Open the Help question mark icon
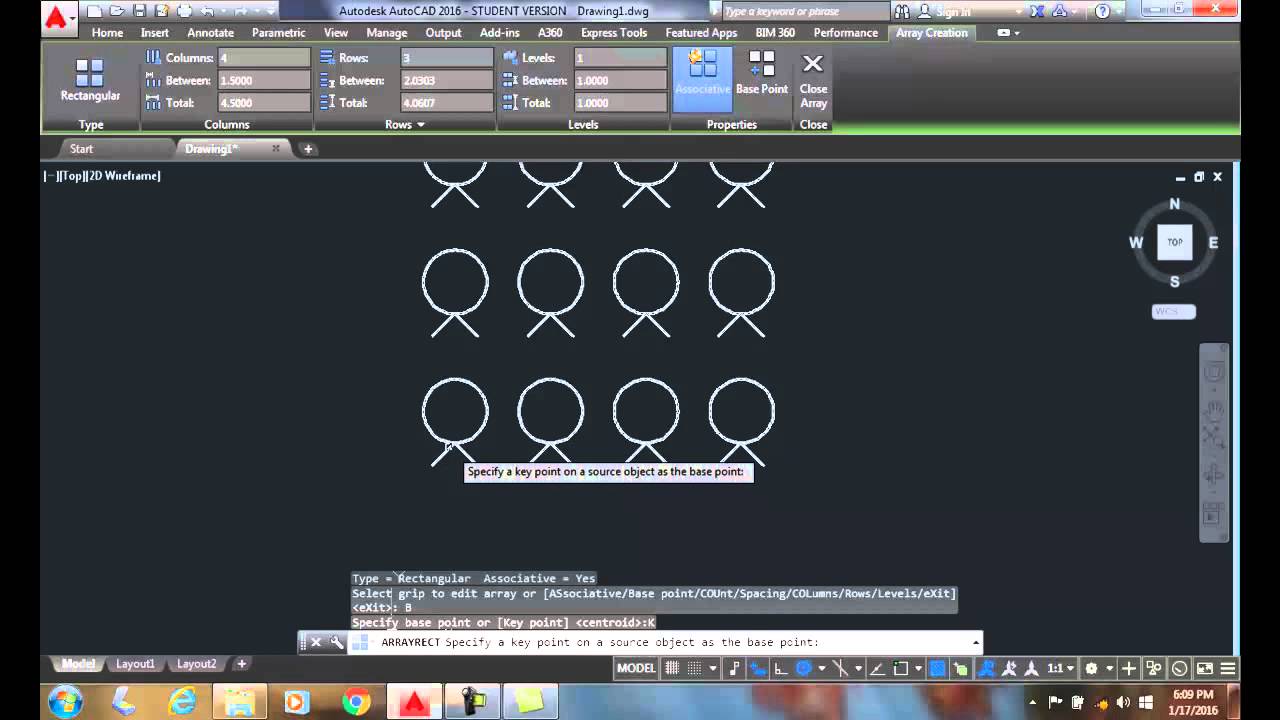 pos(1103,11)
